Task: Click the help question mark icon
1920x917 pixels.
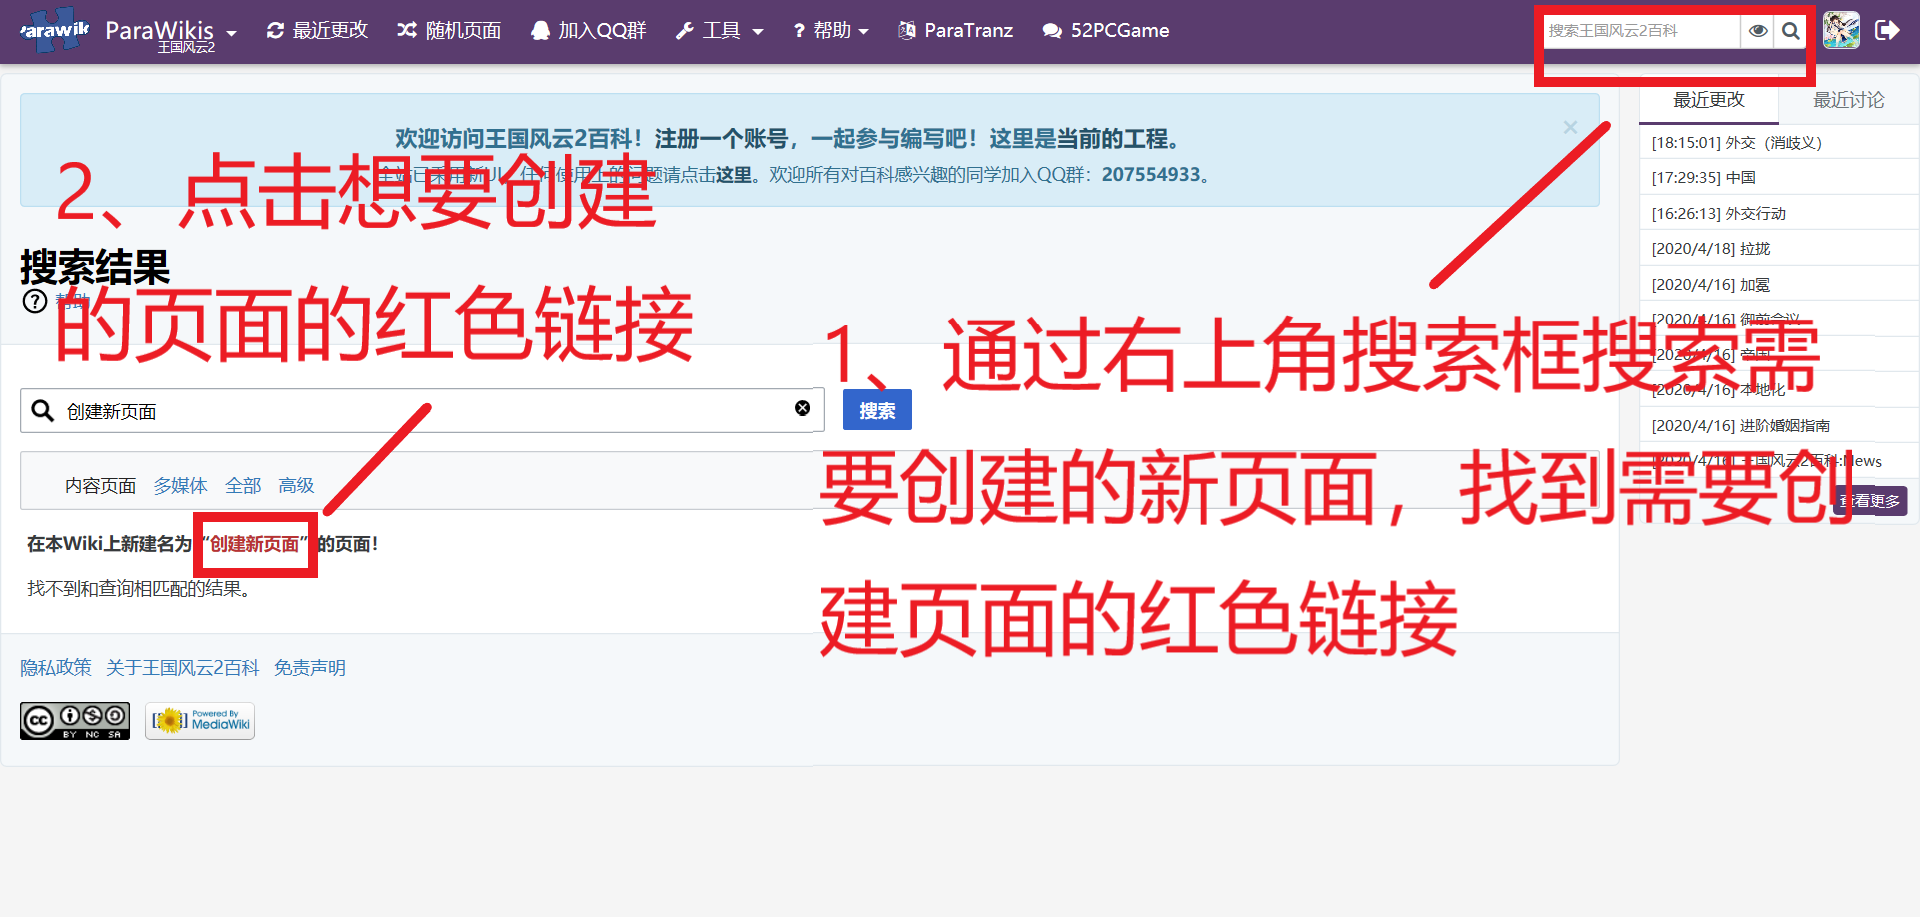Action: (x=35, y=301)
